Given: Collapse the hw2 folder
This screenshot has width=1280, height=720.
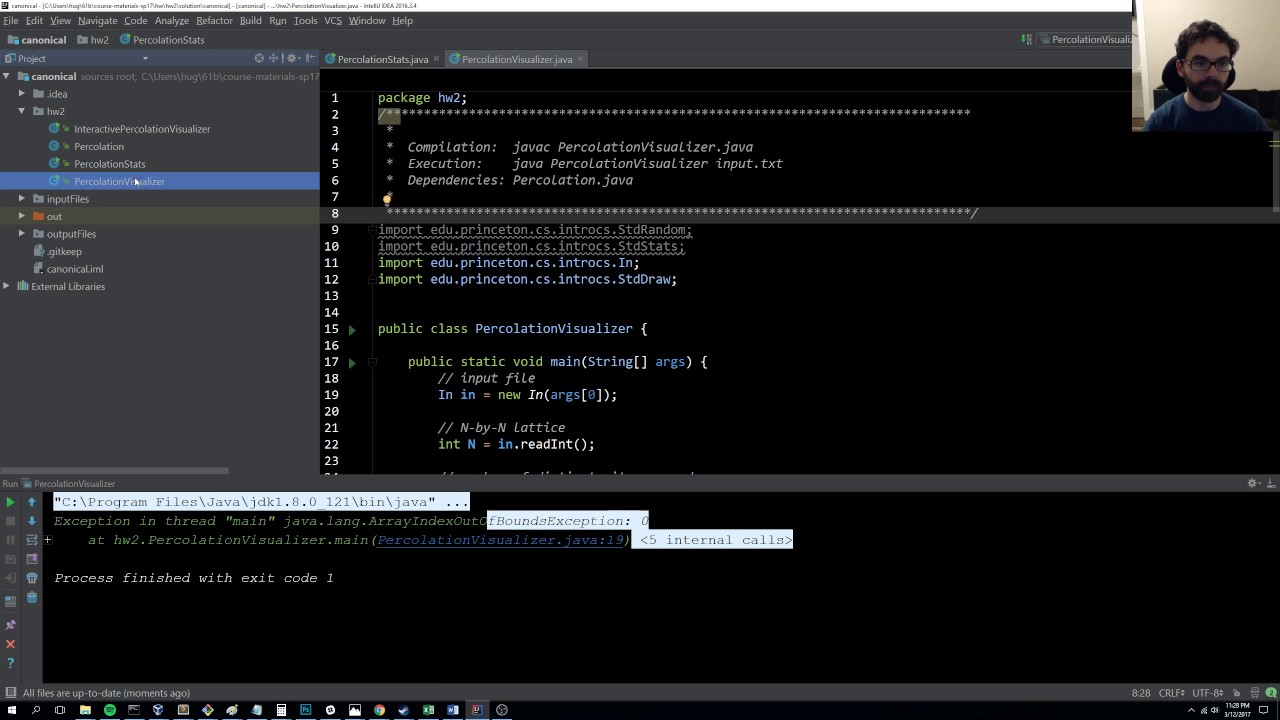Looking at the screenshot, I should point(22,111).
